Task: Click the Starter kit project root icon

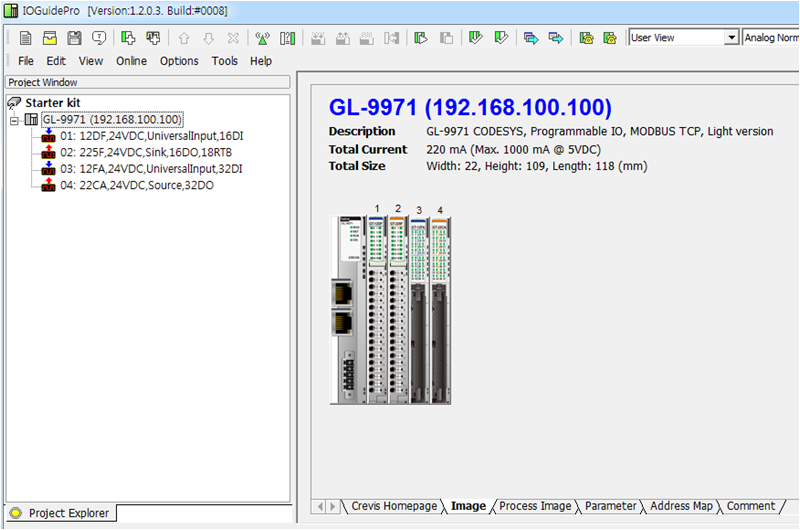Action: [x=14, y=103]
